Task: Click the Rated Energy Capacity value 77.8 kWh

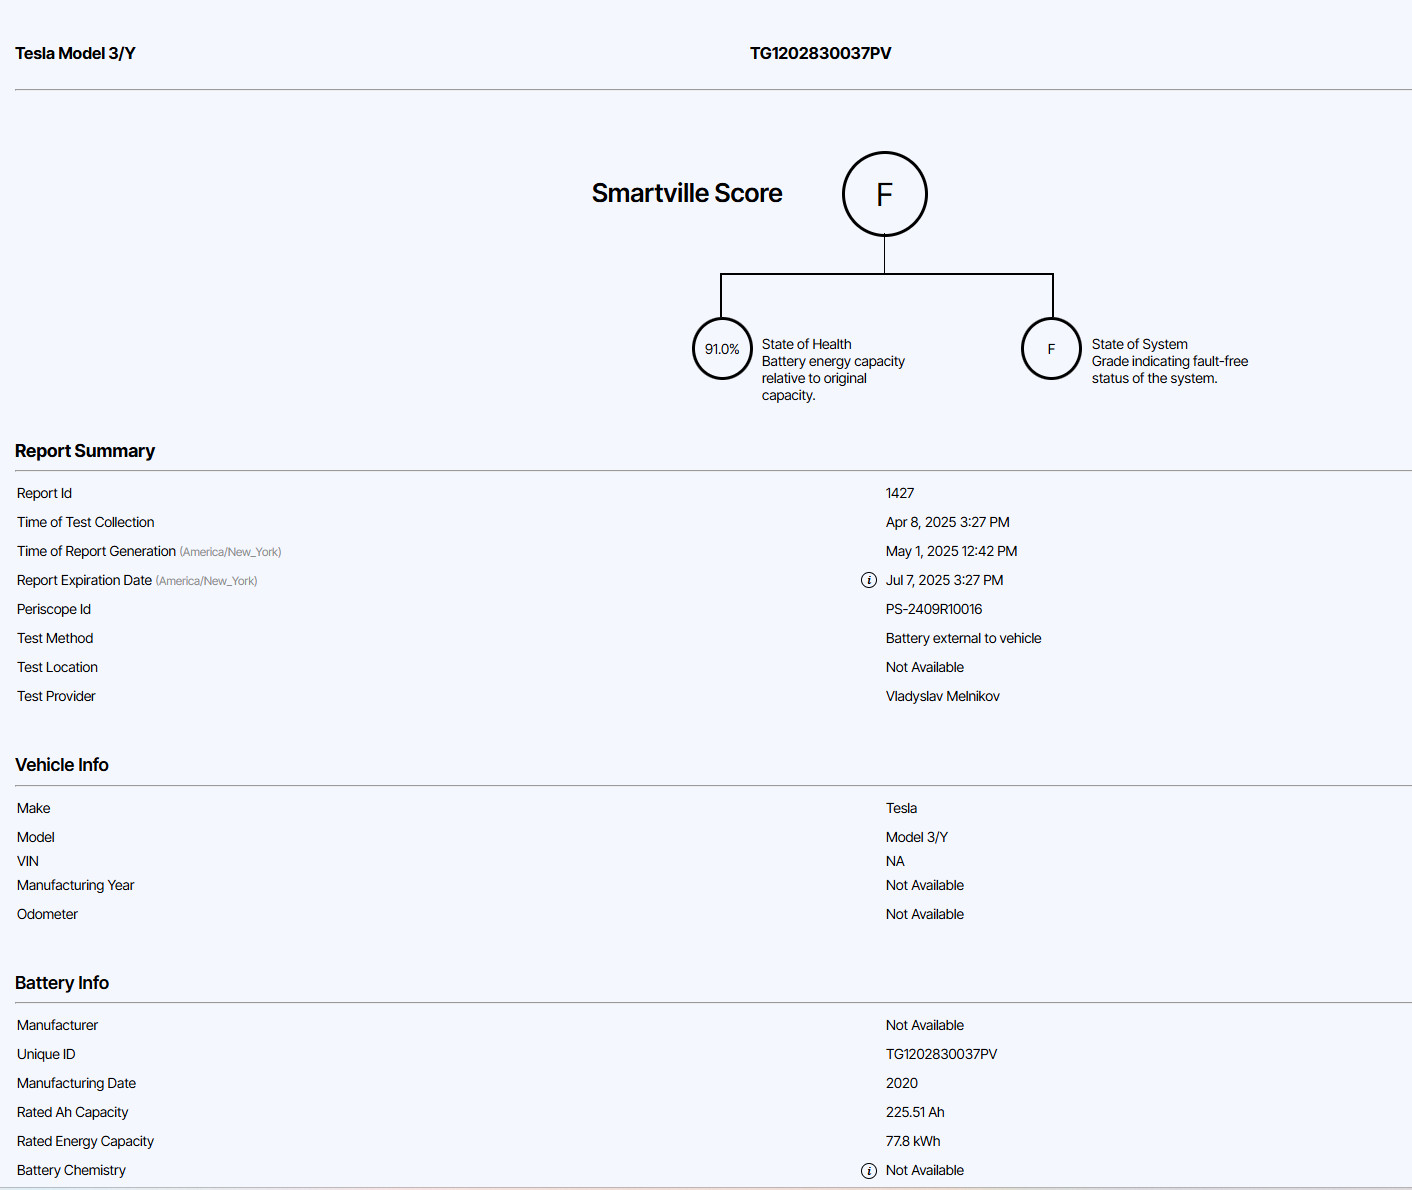Action: click(x=913, y=1141)
